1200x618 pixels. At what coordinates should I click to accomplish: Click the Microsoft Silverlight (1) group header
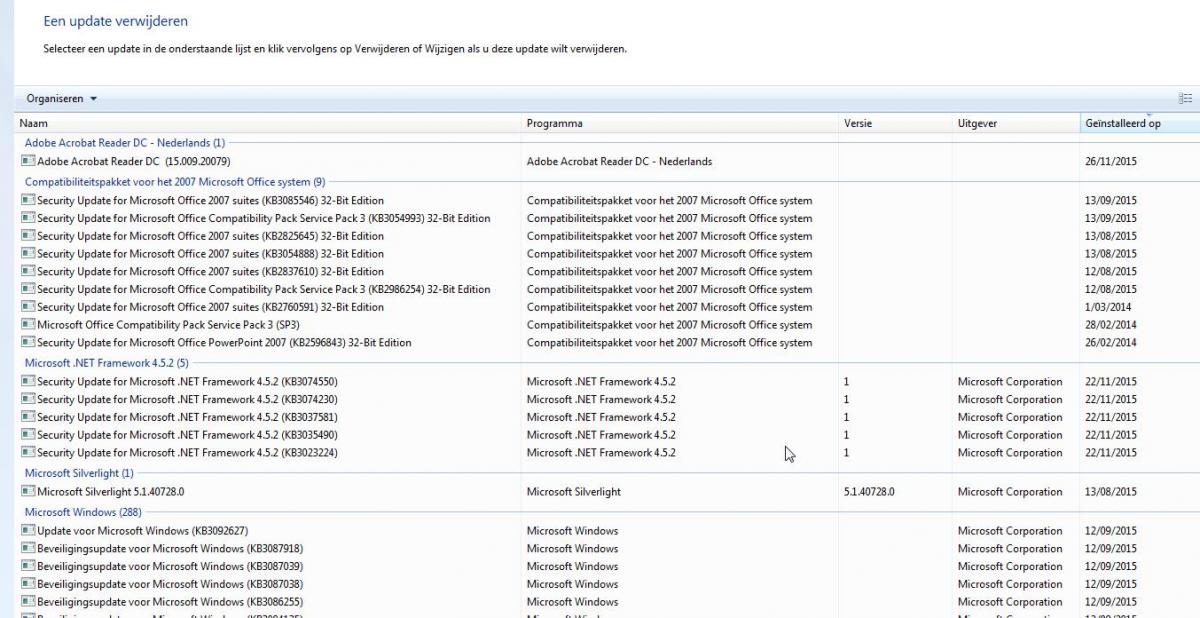[79, 473]
